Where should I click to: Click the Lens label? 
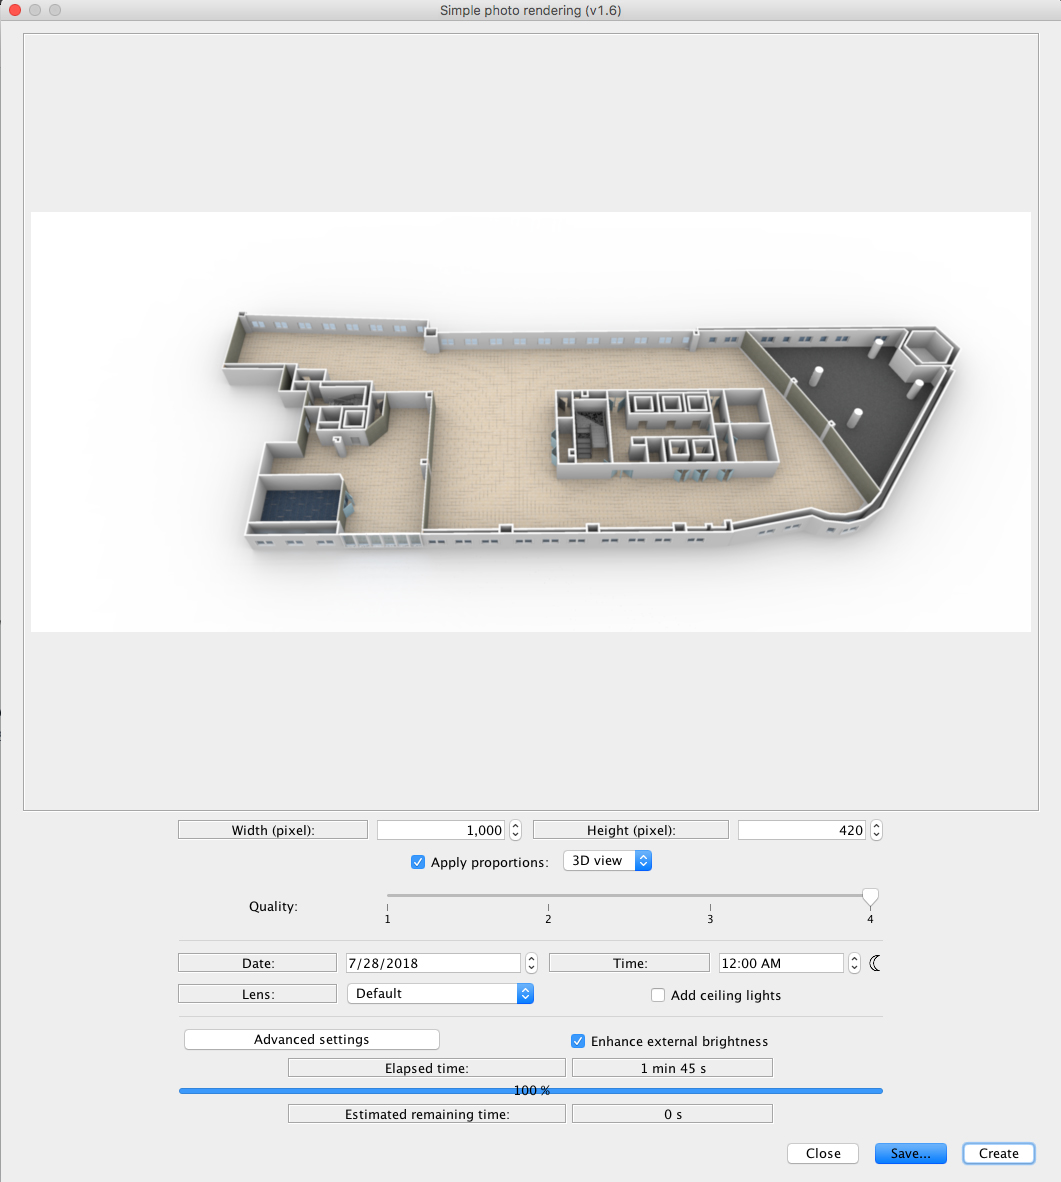point(257,994)
